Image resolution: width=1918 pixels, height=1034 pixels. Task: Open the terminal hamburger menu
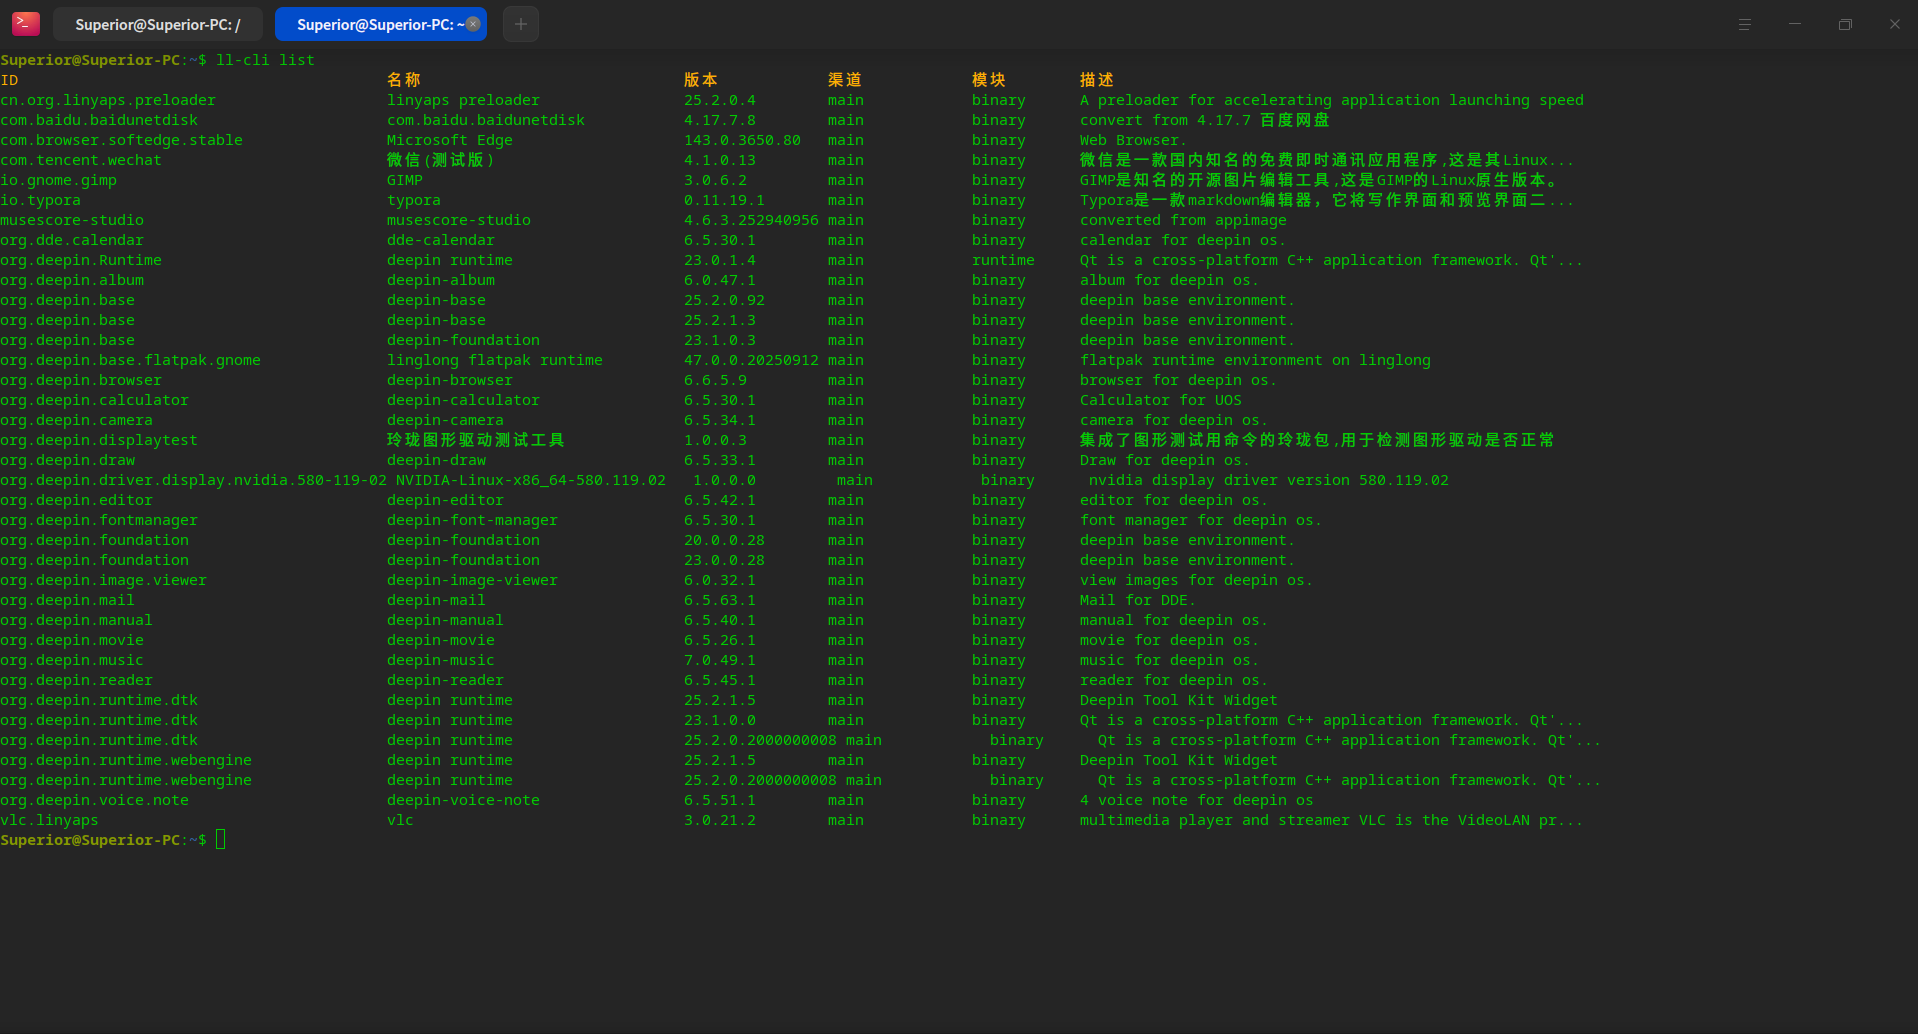coord(1745,24)
